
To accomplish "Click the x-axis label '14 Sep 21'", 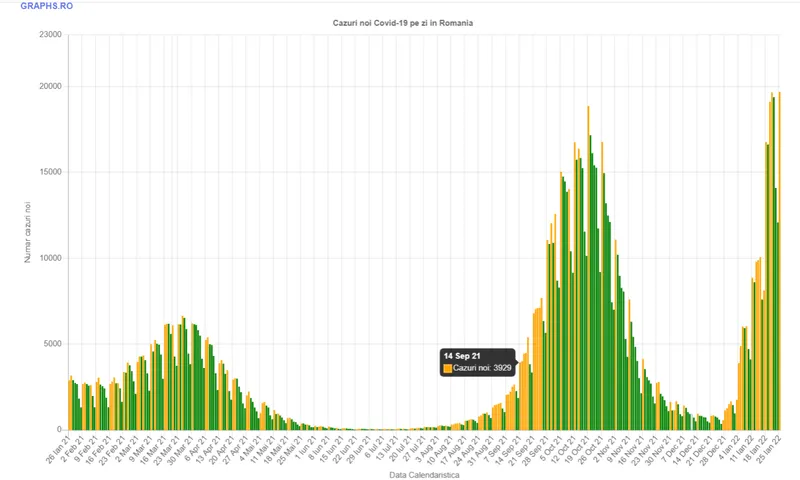I will click(509, 449).
